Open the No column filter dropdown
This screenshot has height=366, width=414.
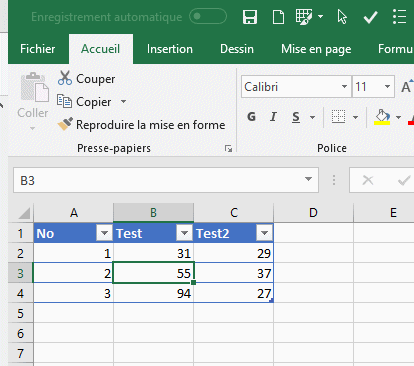tap(104, 233)
